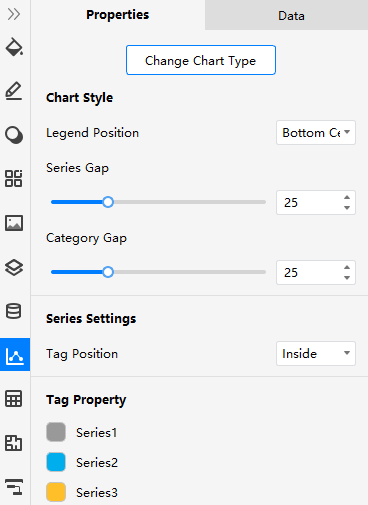368x505 pixels.
Task: Collapse the panel with the double-arrow icon
Action: [14, 14]
